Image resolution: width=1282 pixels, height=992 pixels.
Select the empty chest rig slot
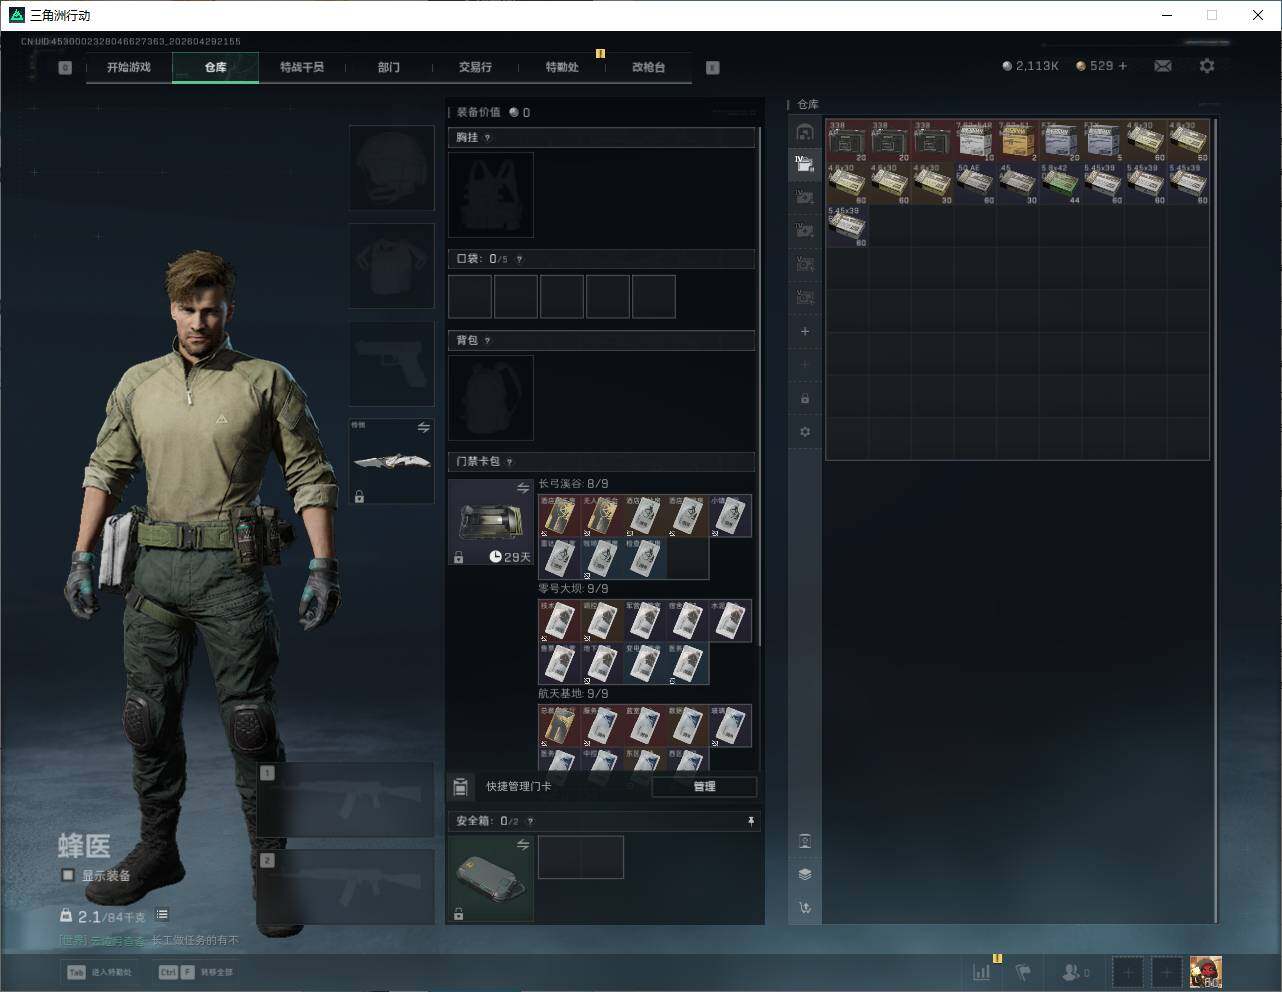point(491,195)
